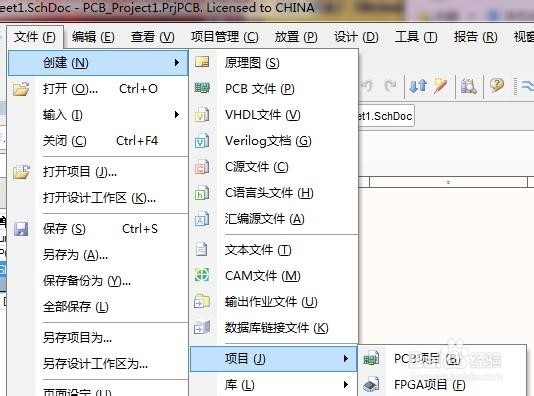Click 另存为 (A)... entry
Image resolution: width=534 pixels, height=396 pixels.
[x=98, y=255]
